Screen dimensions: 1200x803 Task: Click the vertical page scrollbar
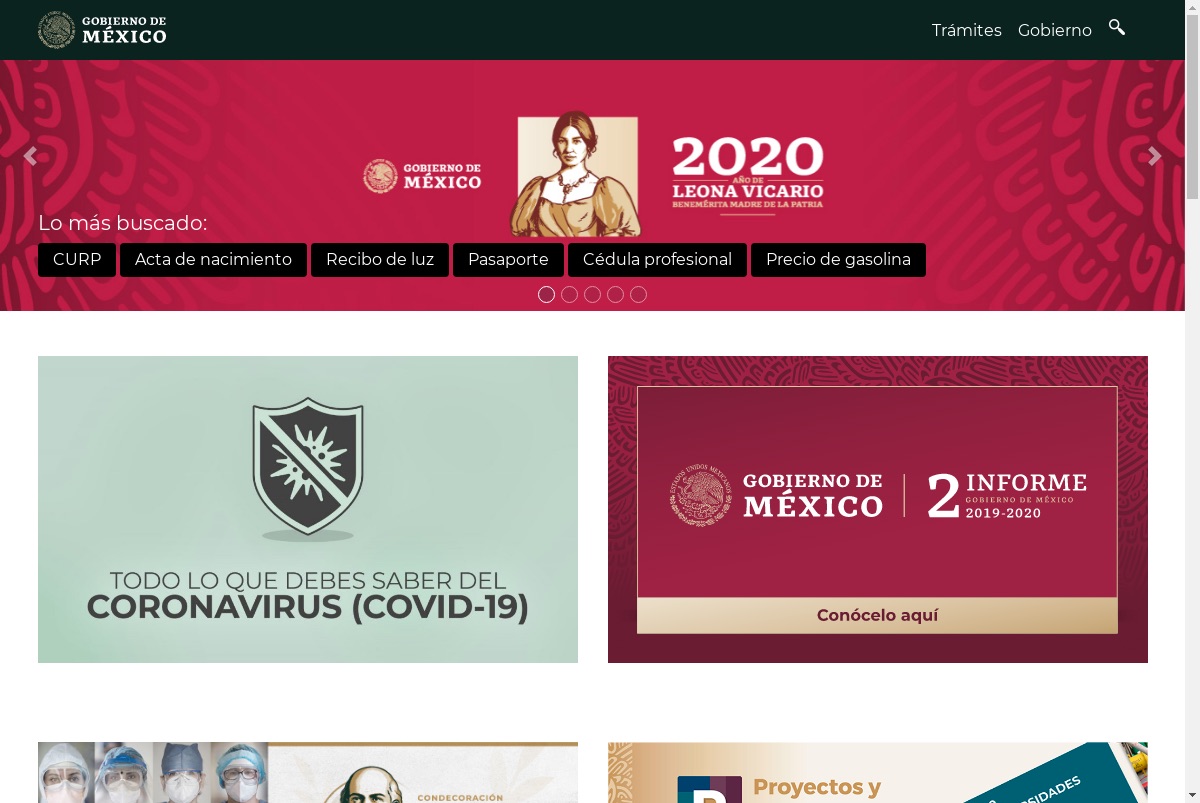coord(1192,401)
